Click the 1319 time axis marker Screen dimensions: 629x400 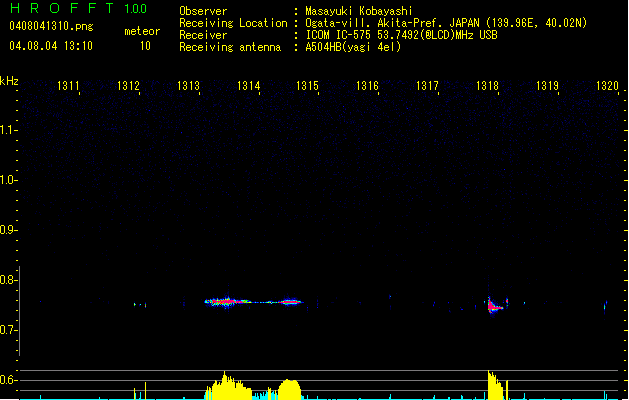(548, 86)
